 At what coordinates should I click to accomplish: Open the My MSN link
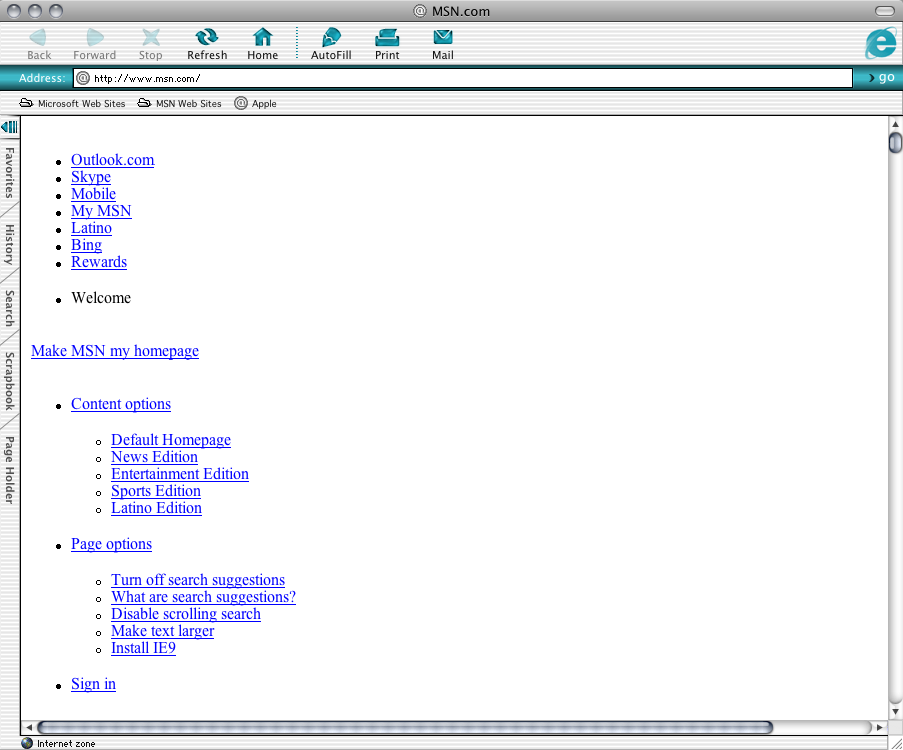pos(101,211)
